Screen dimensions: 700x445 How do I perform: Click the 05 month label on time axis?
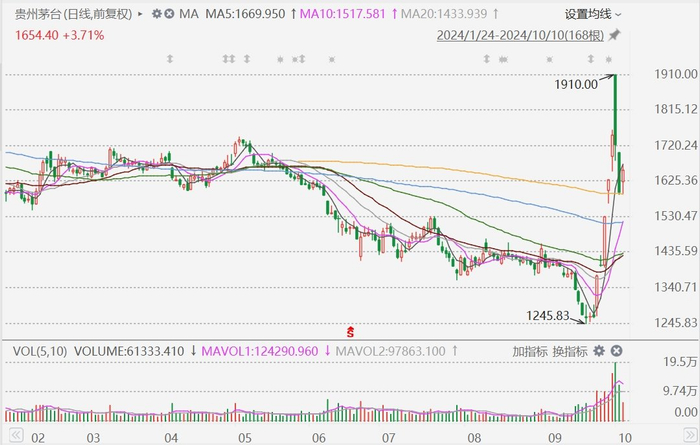[x=245, y=438]
